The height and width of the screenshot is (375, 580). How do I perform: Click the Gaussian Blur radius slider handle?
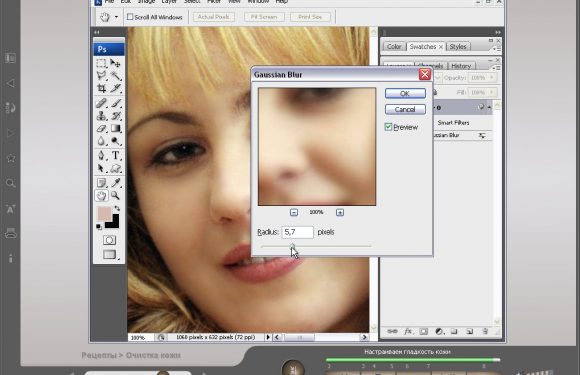click(x=292, y=246)
